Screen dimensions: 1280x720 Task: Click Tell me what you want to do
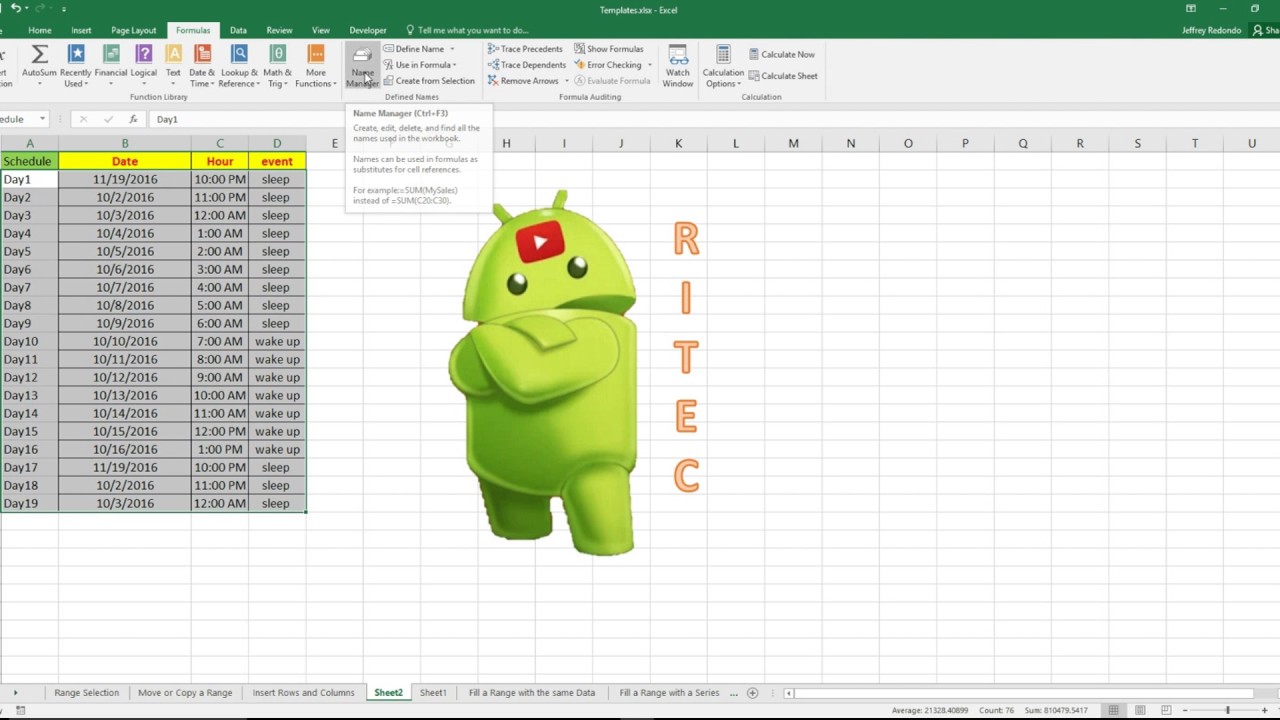tap(467, 30)
